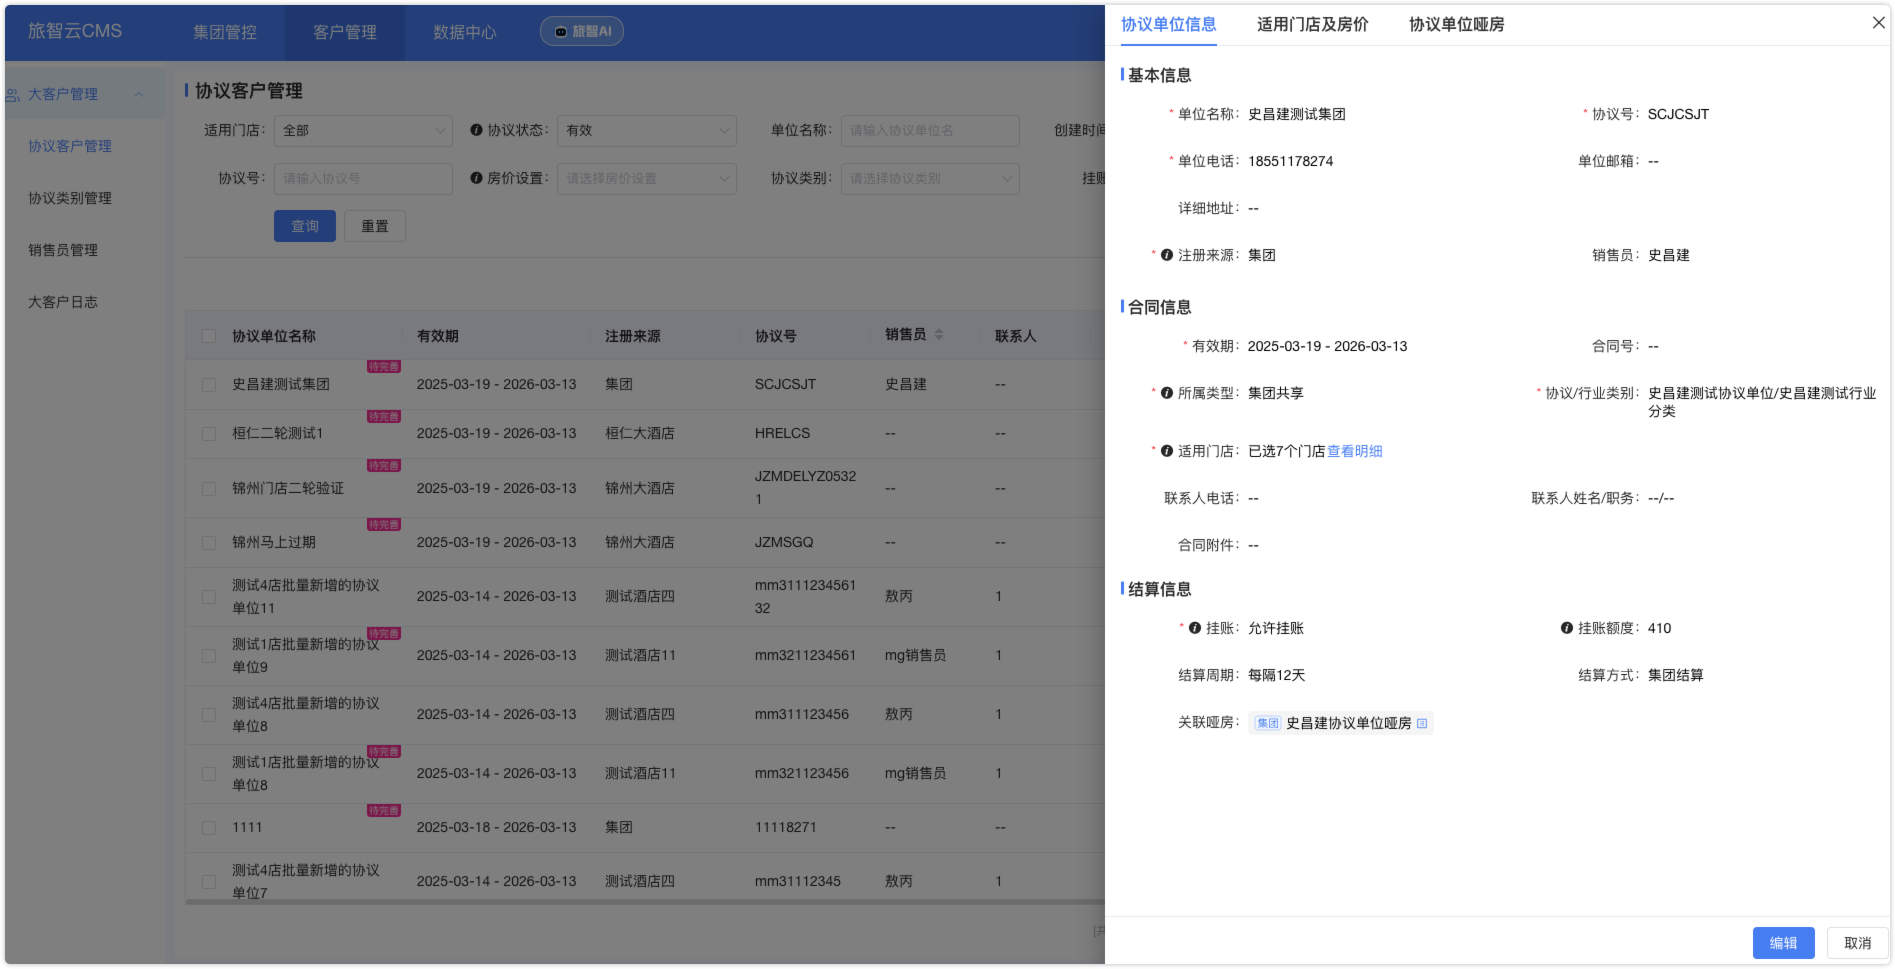Open the 适用门店 dropdown showing 全部

(x=363, y=131)
